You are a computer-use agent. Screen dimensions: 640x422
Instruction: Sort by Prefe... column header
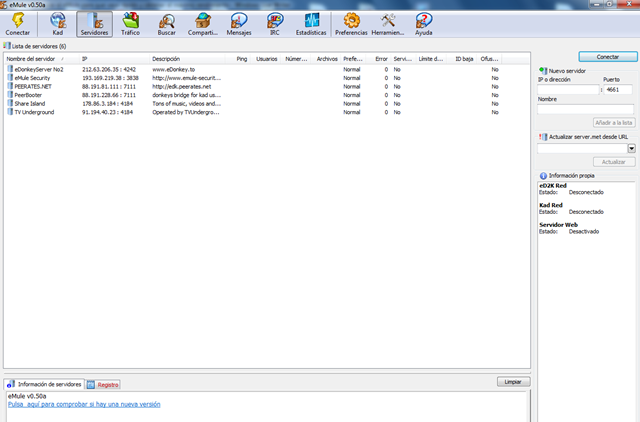tap(353, 59)
